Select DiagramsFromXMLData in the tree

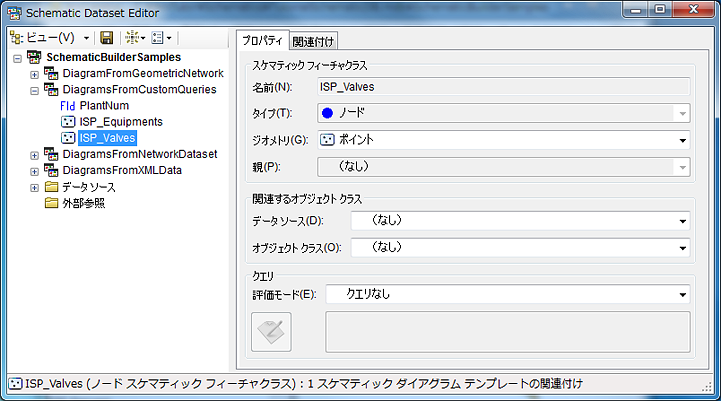122,170
